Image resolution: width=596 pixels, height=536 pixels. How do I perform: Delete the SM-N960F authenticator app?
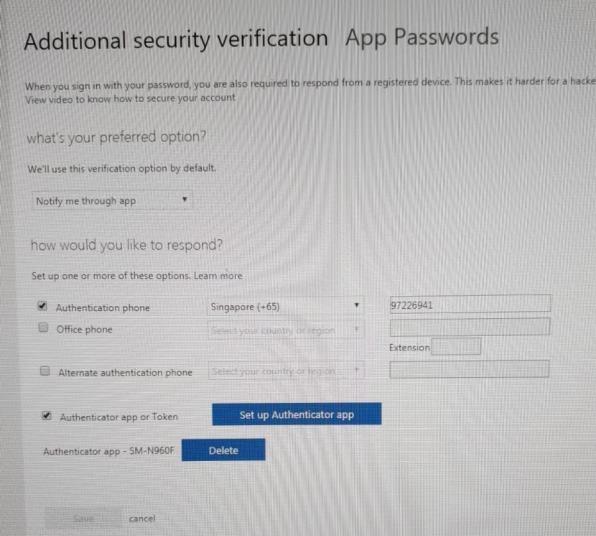(224, 450)
